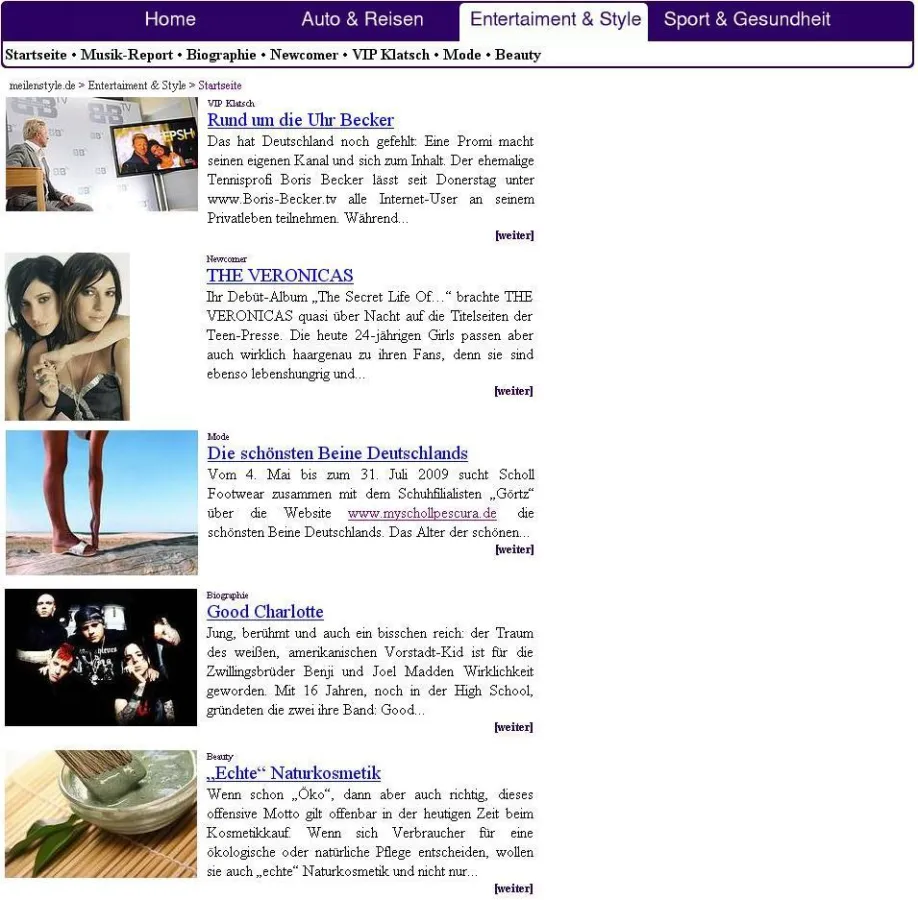Select Beauty in the submenu
The image size is (918, 900).
pos(518,55)
